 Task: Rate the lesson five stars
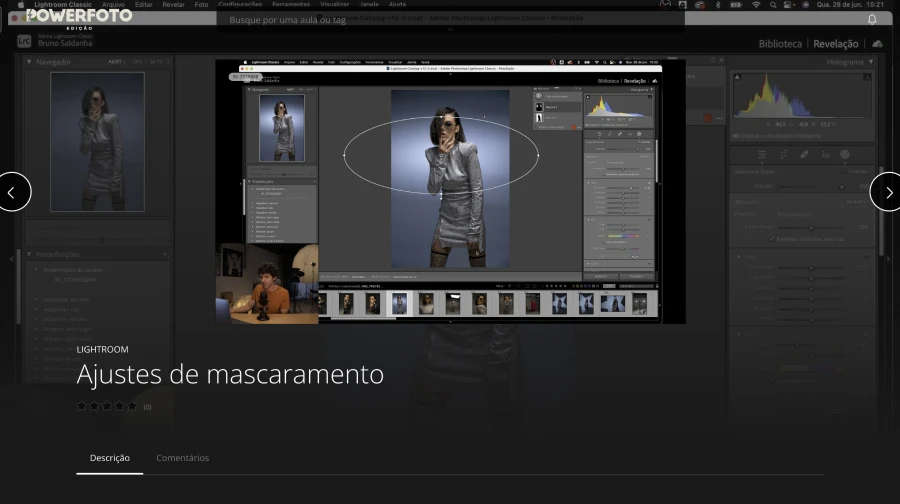tap(132, 406)
